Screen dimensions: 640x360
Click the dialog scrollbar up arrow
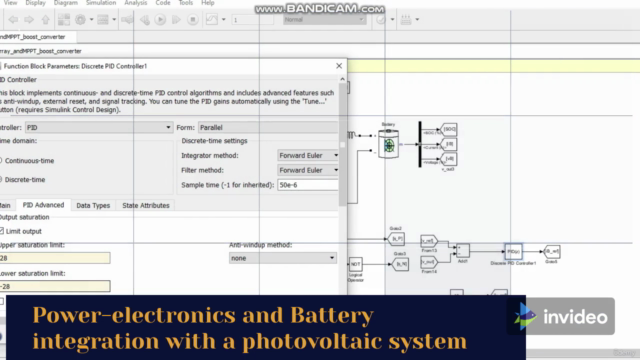(x=342, y=79)
